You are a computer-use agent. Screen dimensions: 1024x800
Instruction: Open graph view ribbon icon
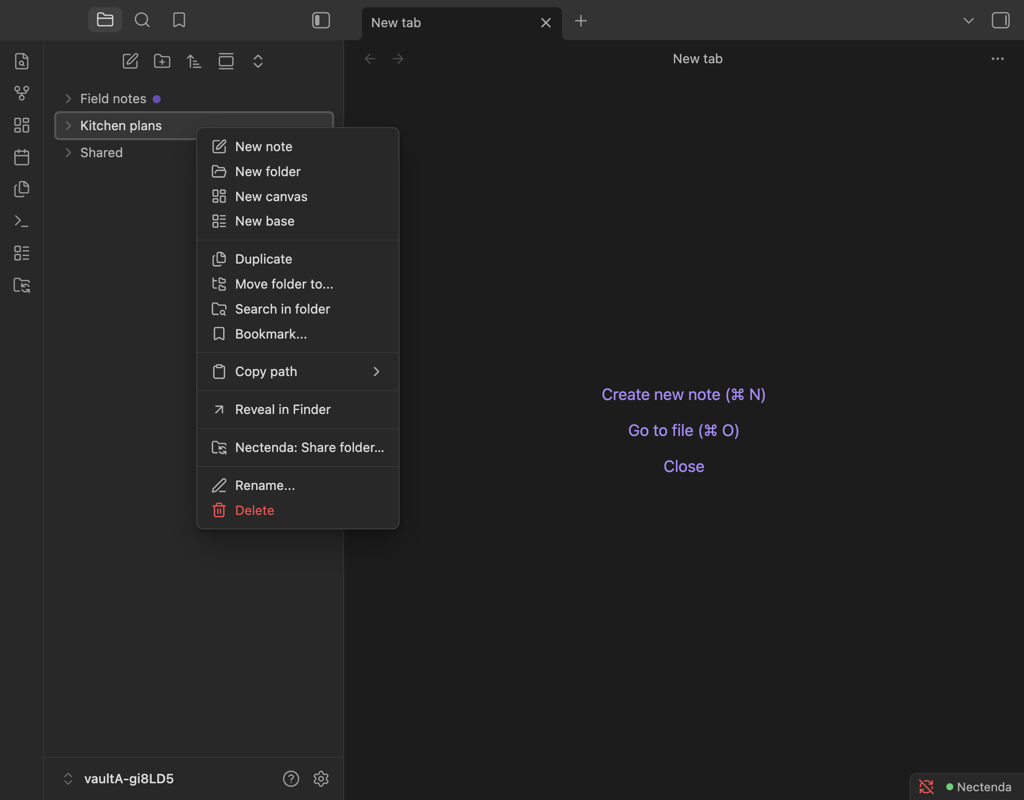pos(22,93)
